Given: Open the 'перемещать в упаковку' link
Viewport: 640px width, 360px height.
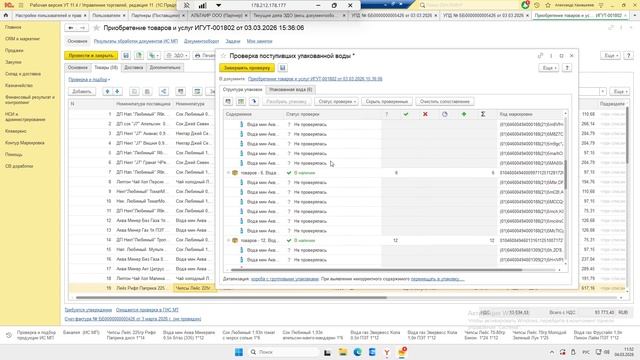Looking at the screenshot, I should pos(437,279).
